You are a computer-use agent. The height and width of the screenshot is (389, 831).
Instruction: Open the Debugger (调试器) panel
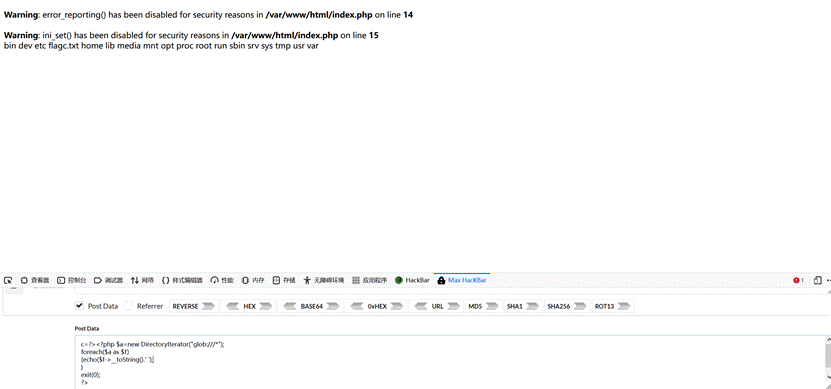tap(109, 280)
